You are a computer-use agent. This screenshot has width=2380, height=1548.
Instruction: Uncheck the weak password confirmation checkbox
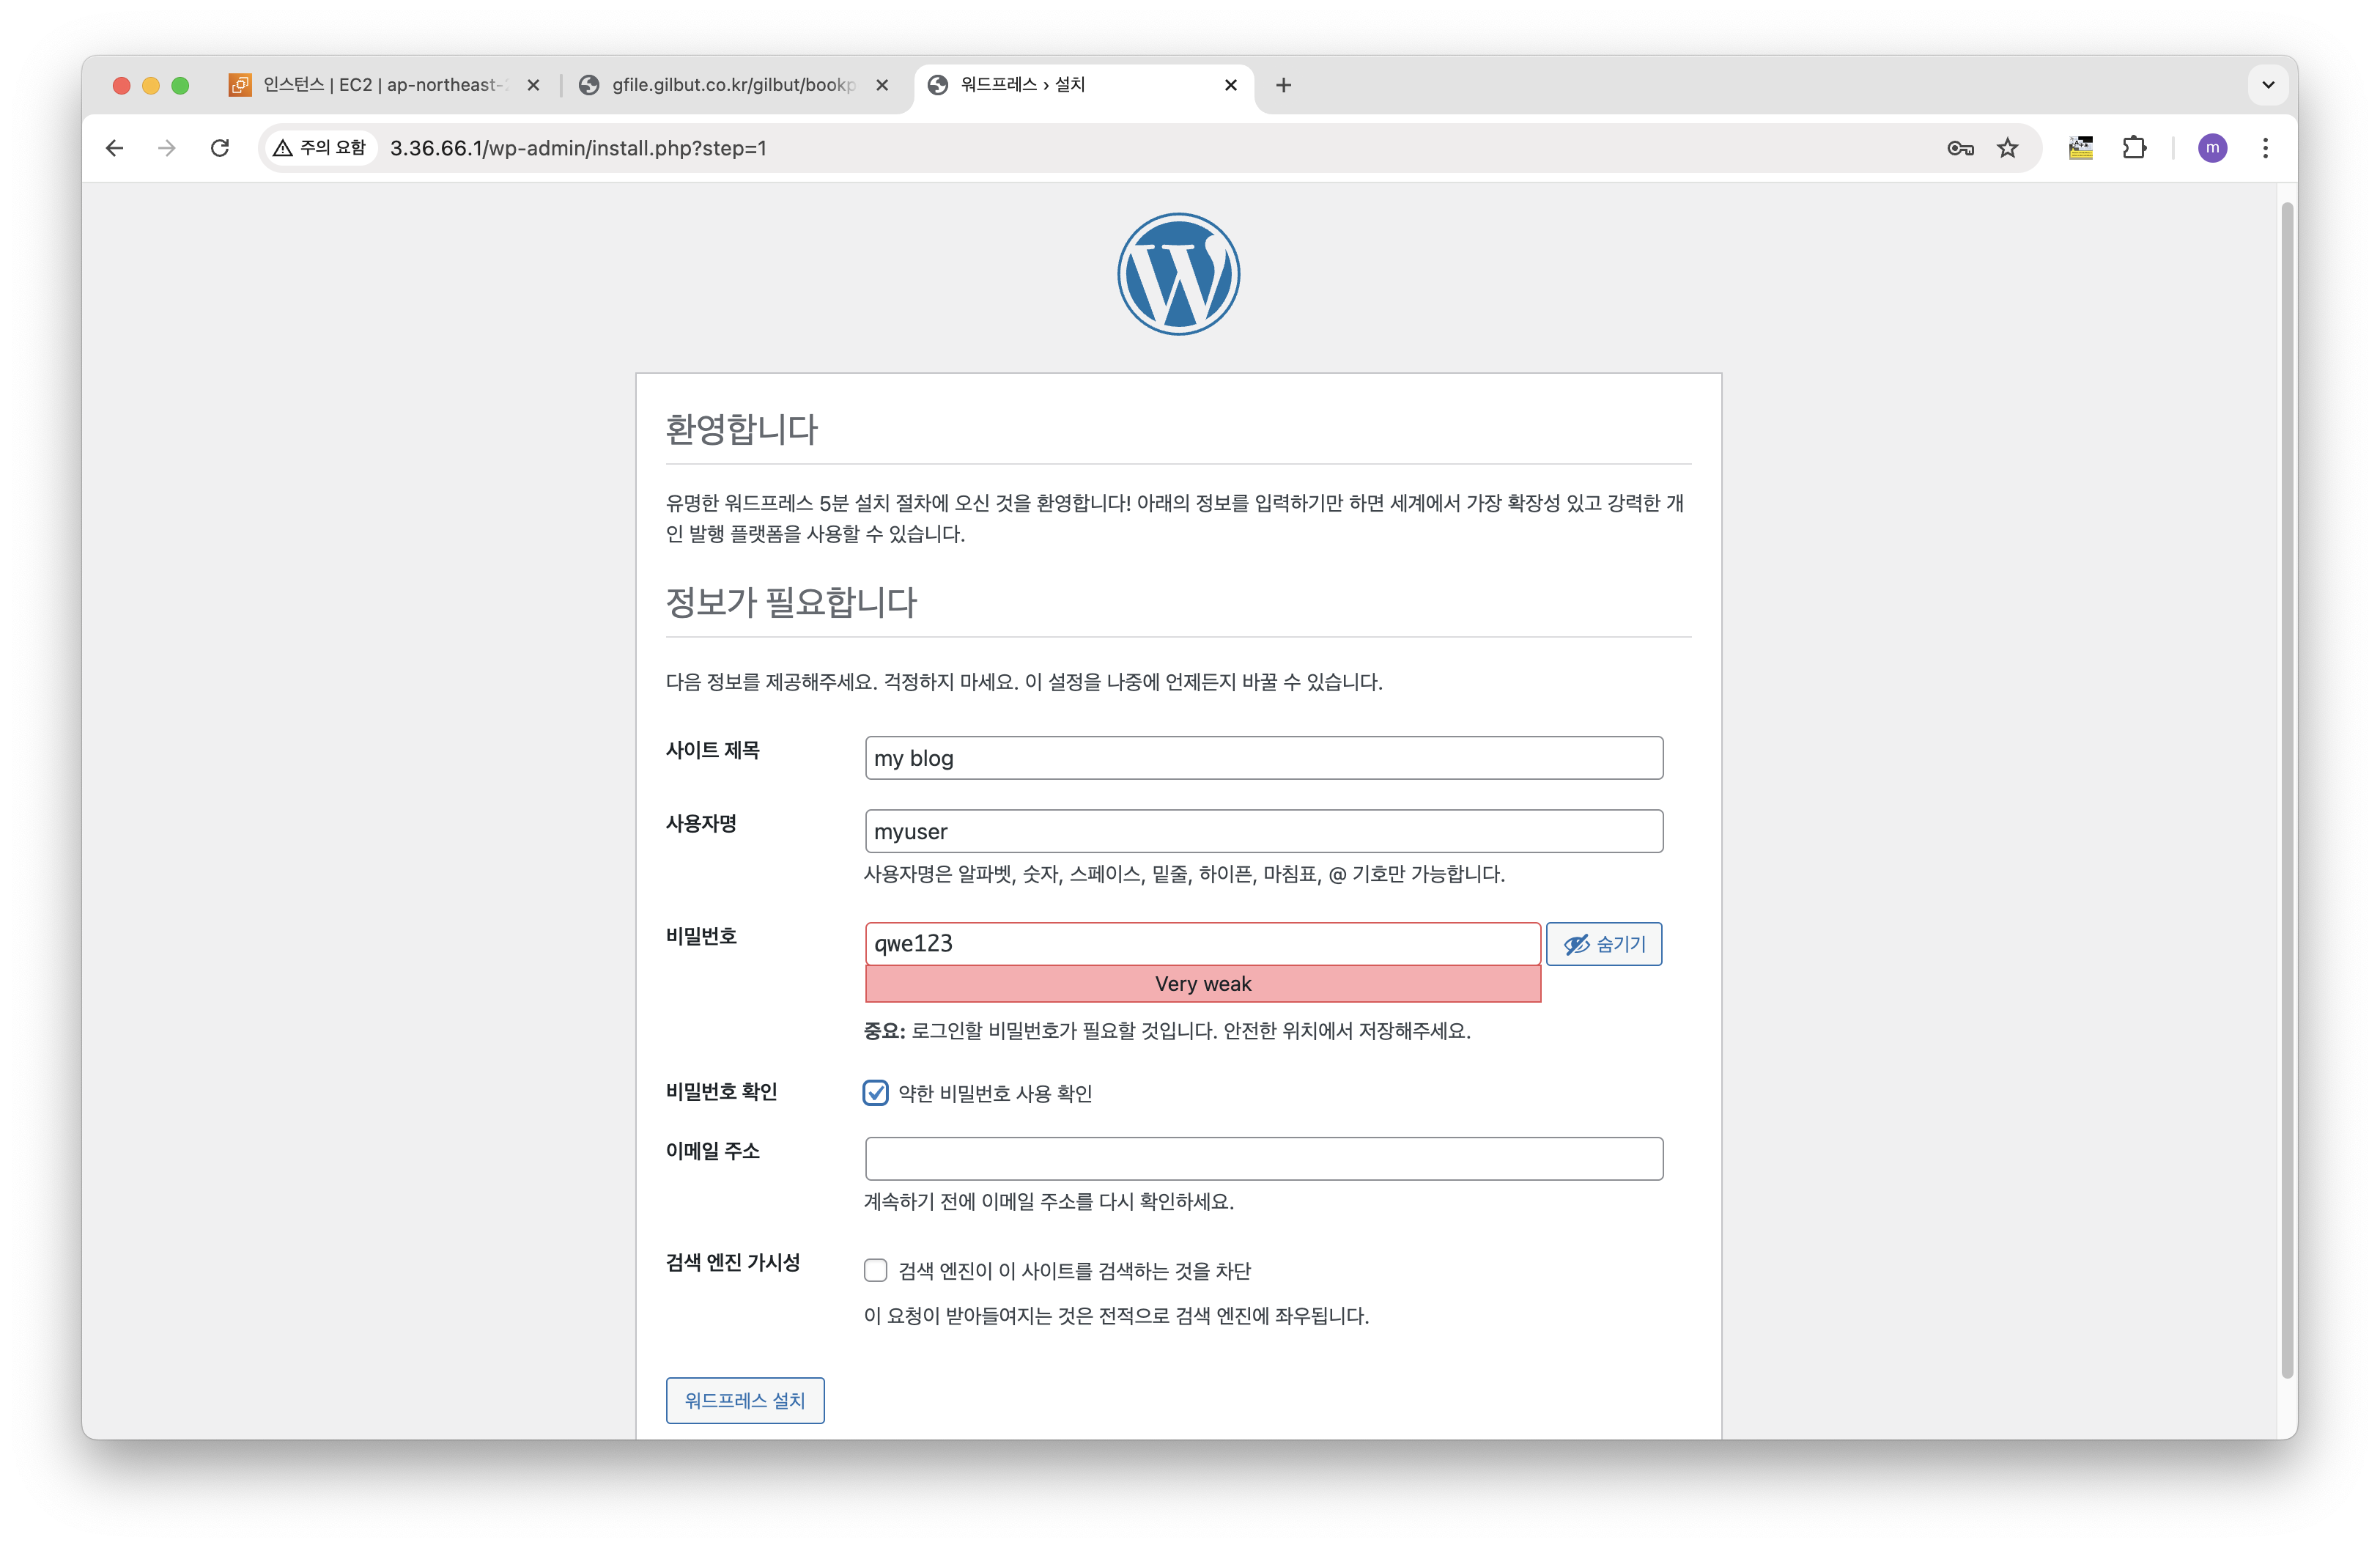coord(875,1092)
